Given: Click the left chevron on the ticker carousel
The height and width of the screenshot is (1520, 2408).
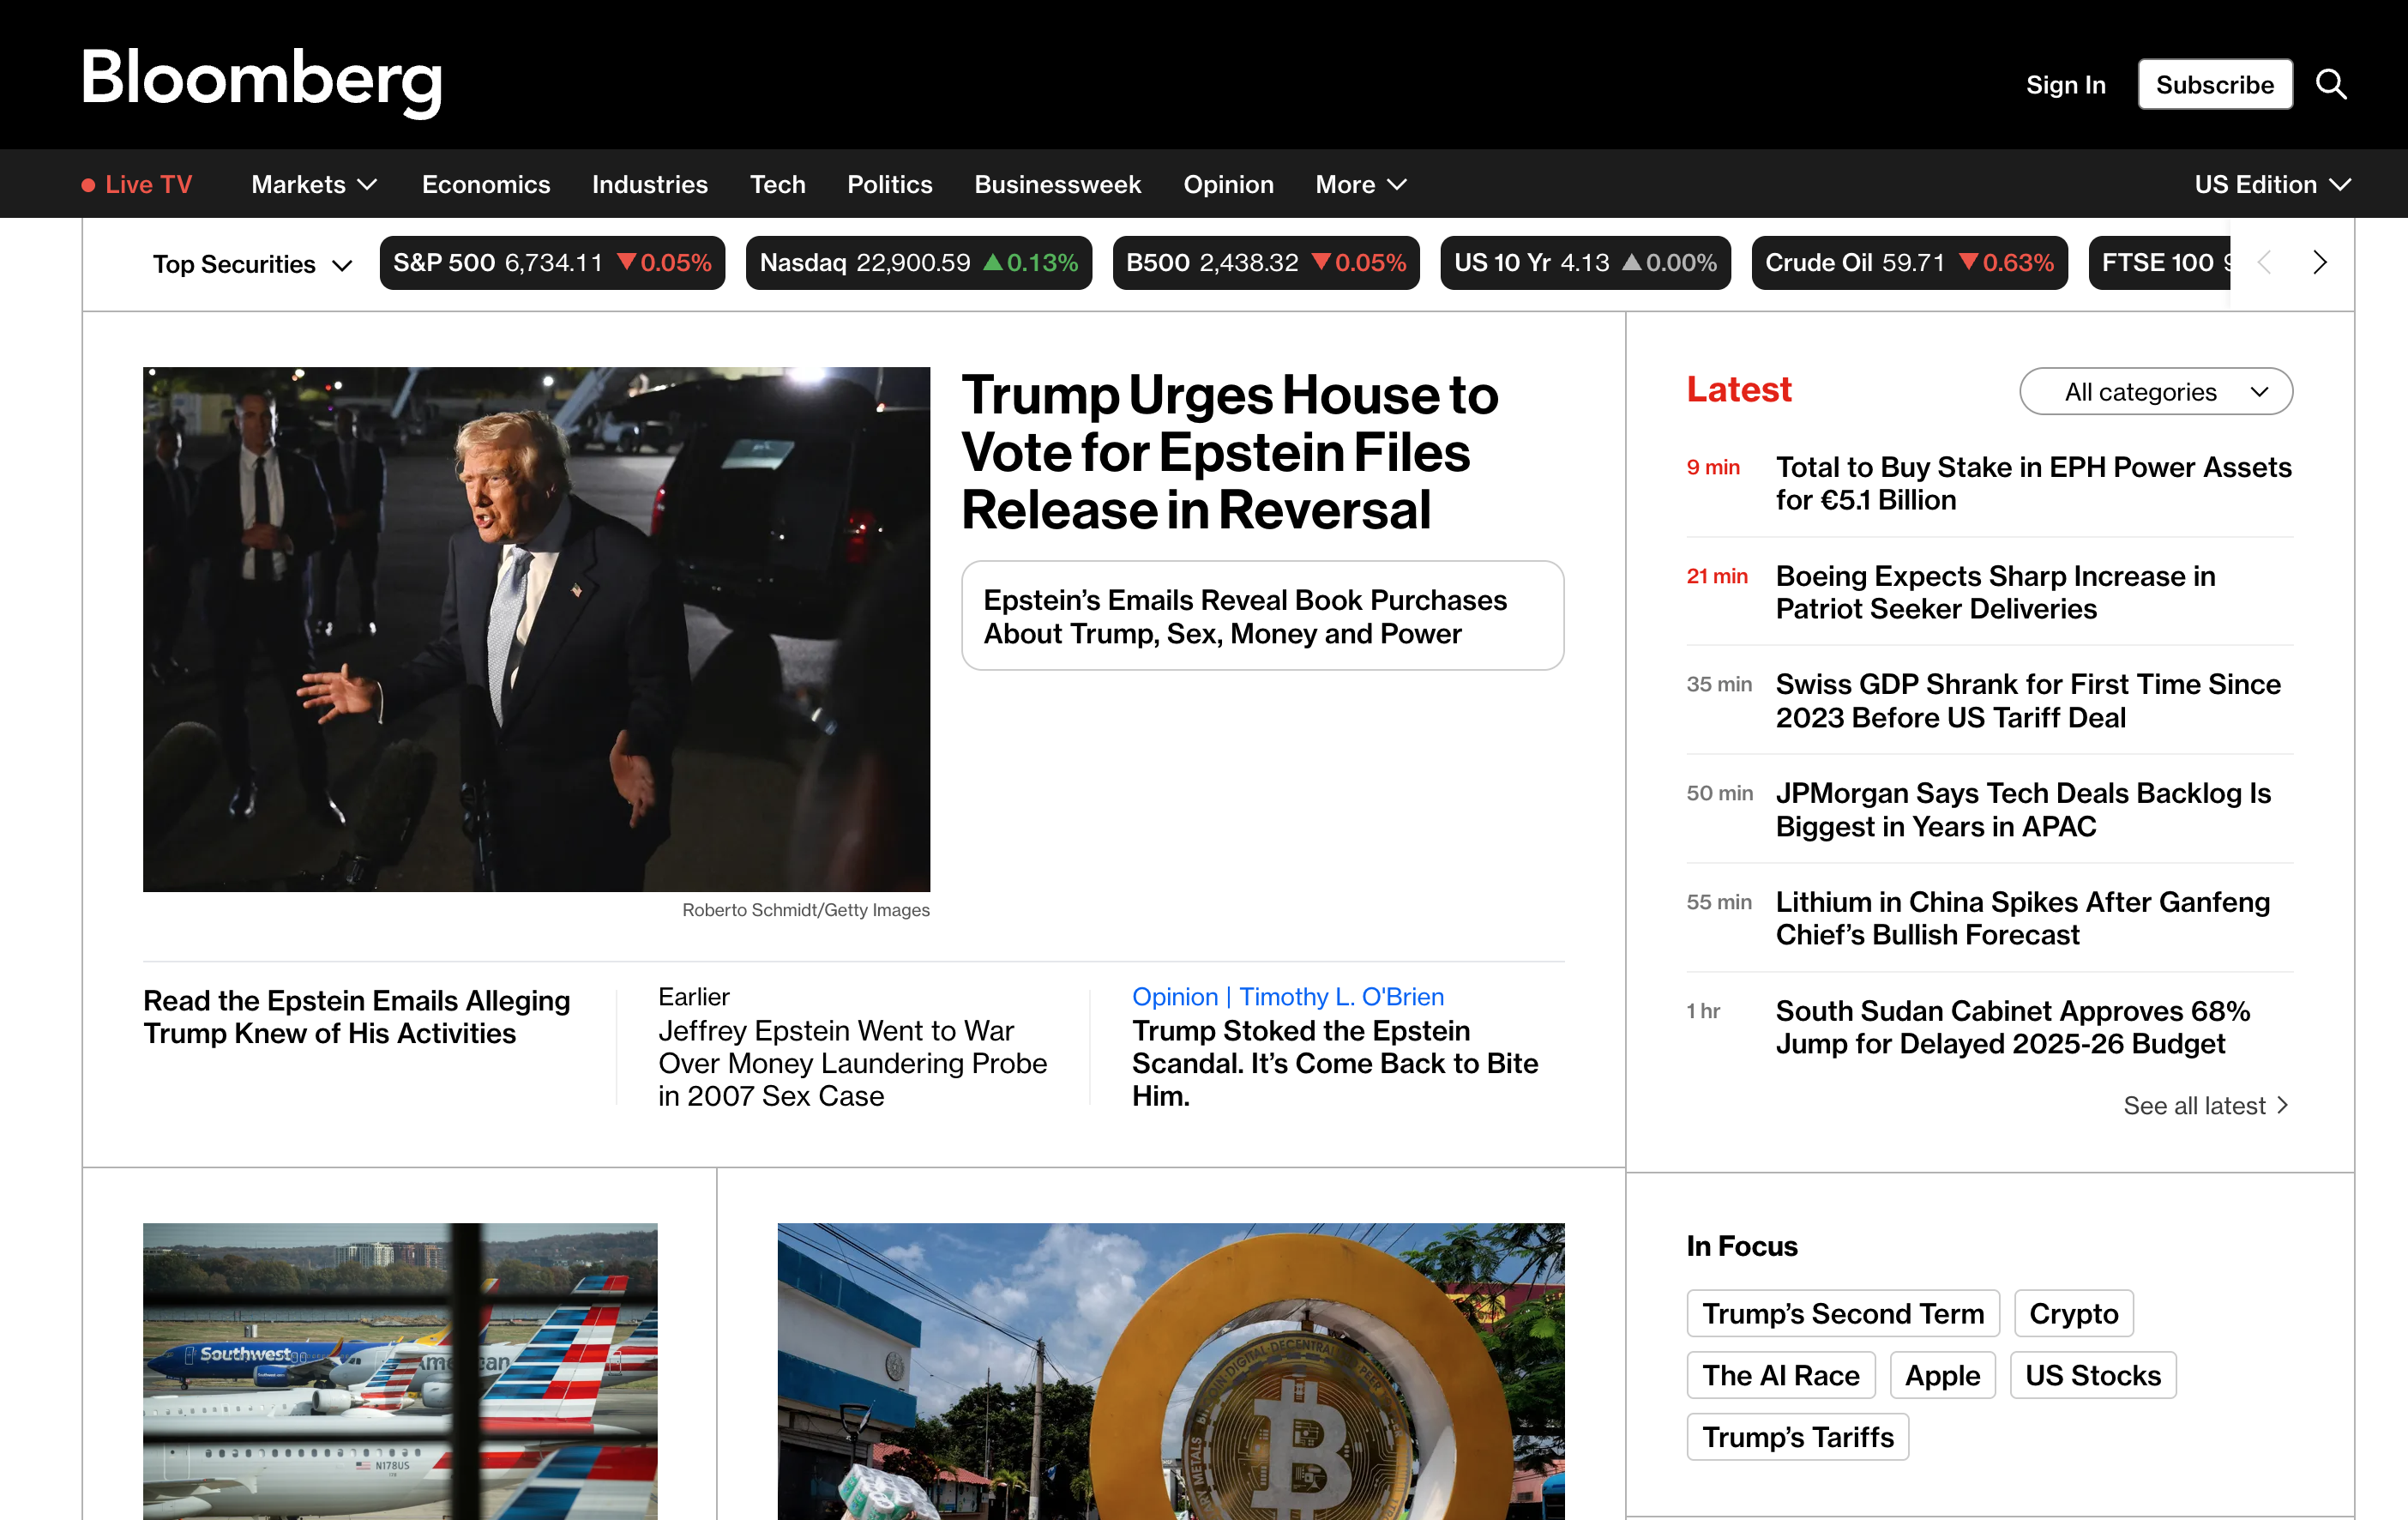Looking at the screenshot, I should pyautogui.click(x=2263, y=263).
